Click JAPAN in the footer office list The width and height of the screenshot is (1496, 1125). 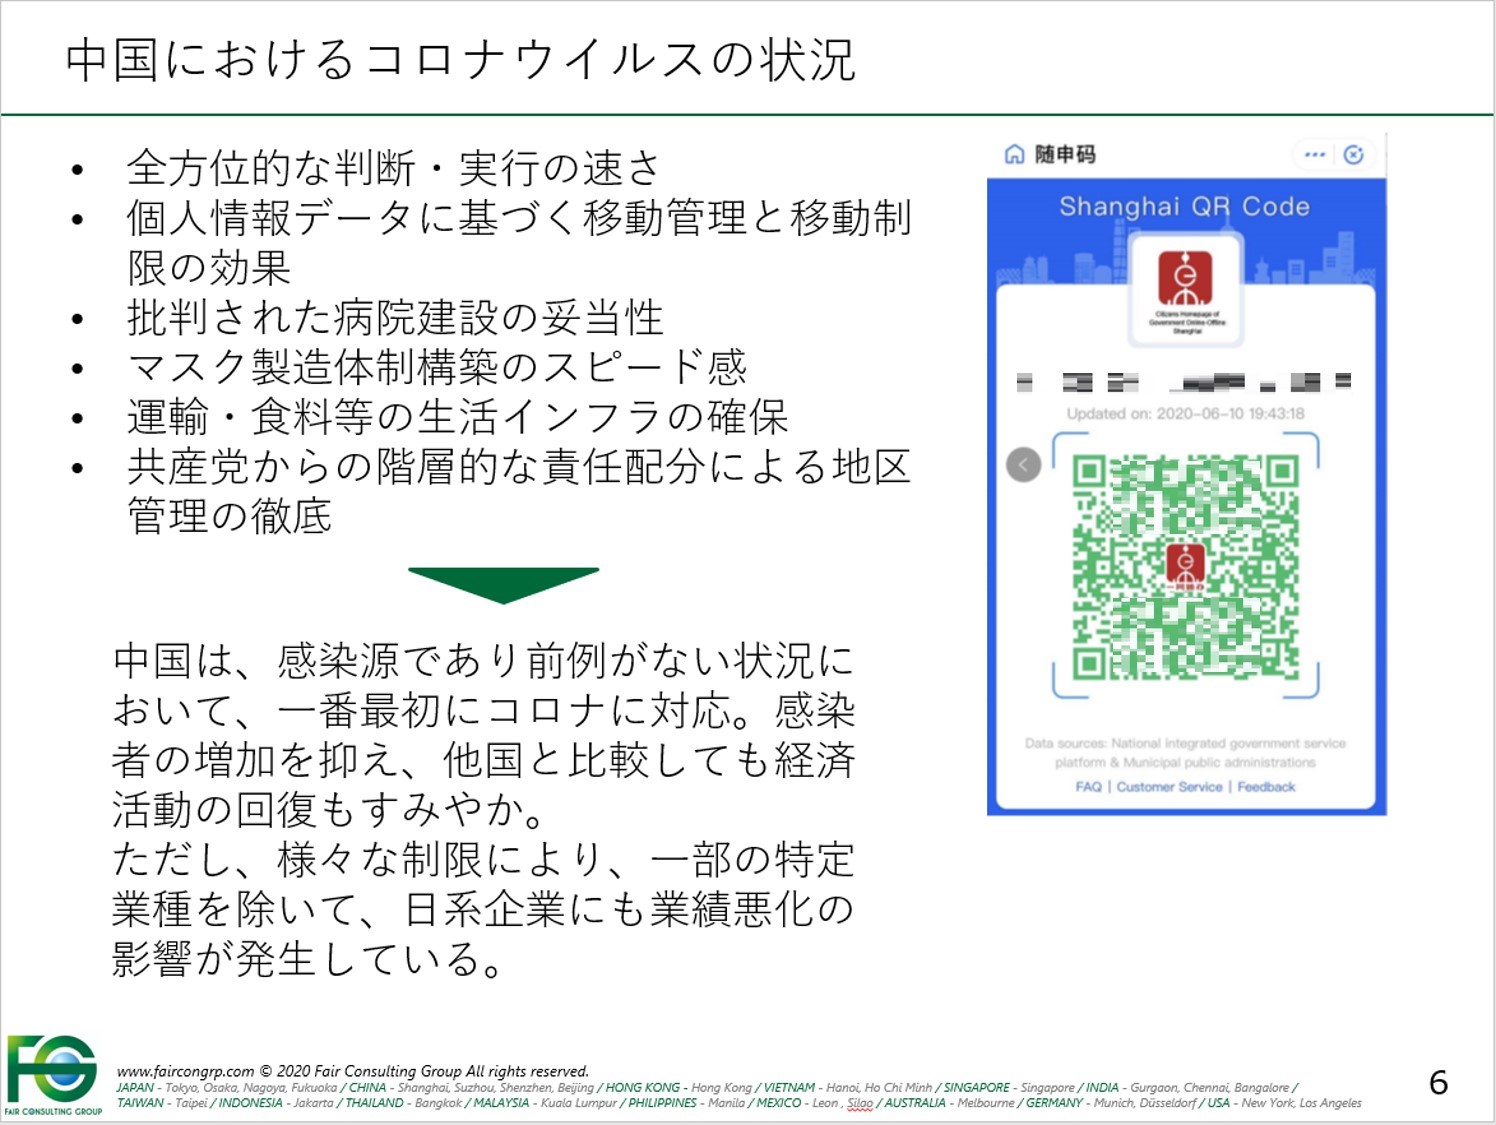click(135, 1087)
